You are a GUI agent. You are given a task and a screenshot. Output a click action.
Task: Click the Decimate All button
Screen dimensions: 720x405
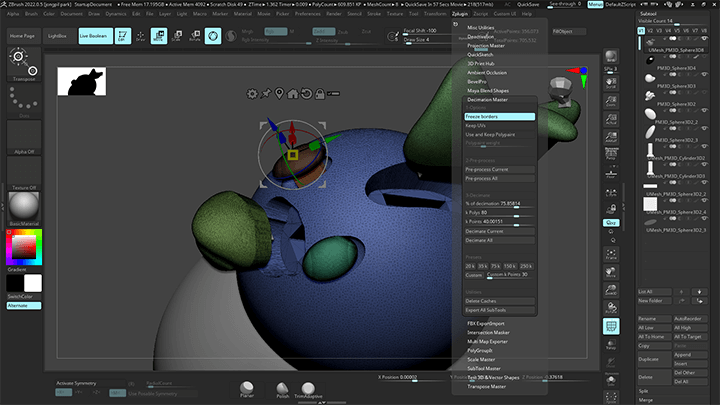pos(500,240)
